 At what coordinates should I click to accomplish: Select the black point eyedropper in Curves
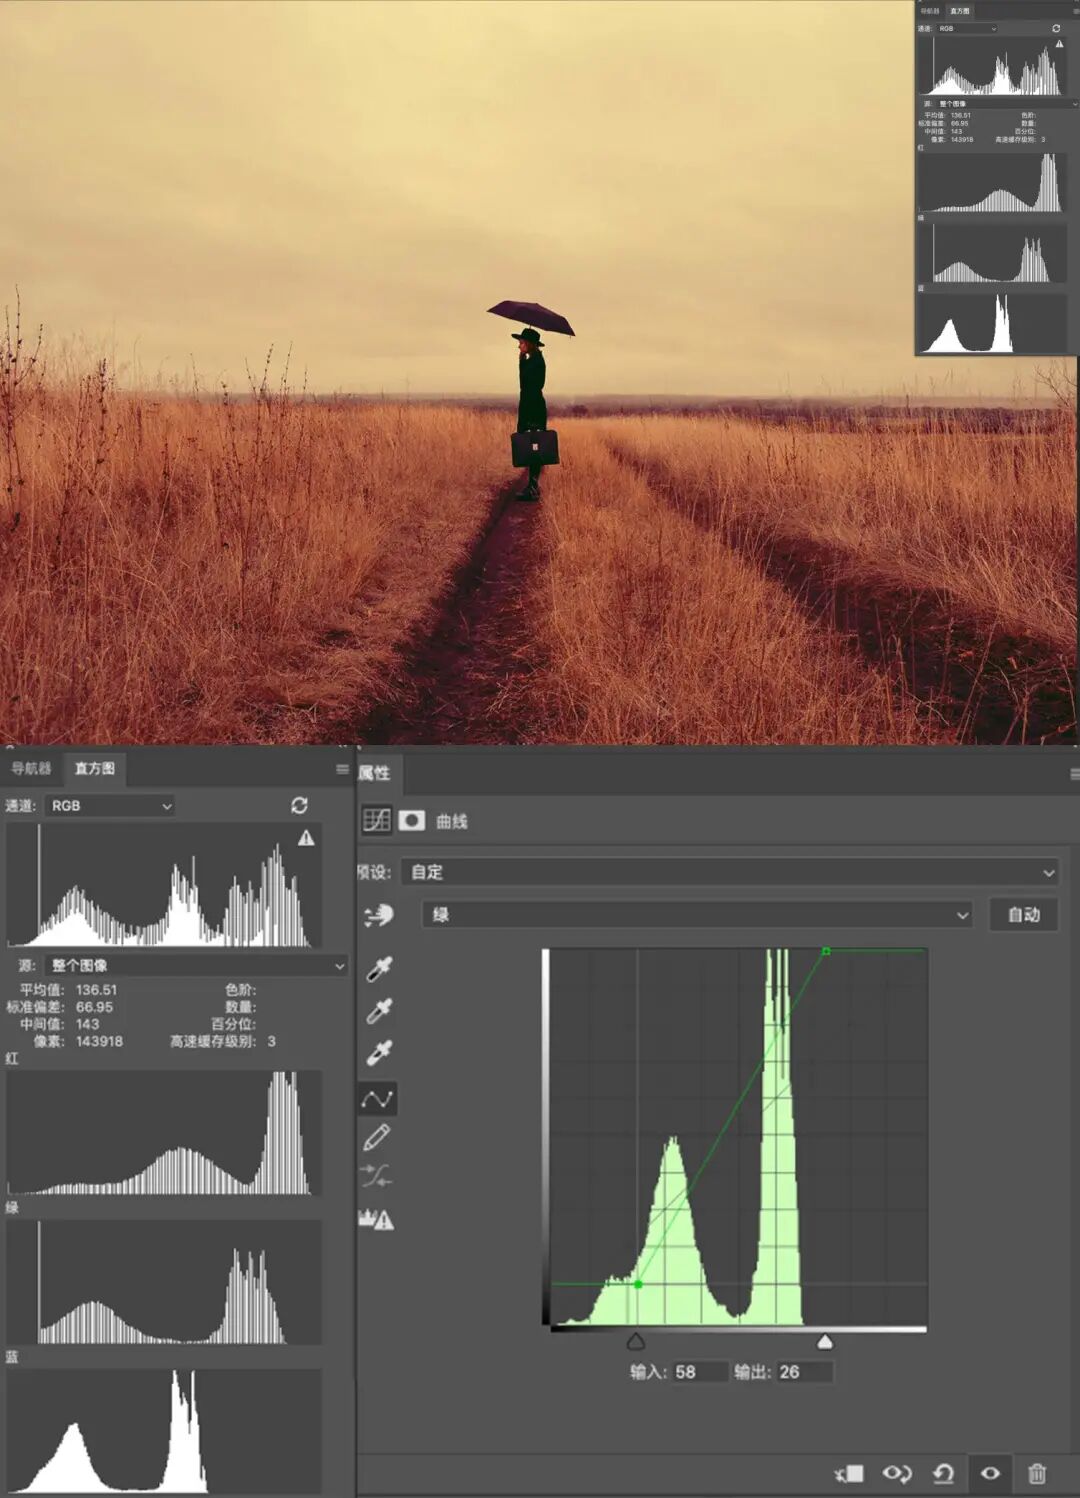(379, 968)
